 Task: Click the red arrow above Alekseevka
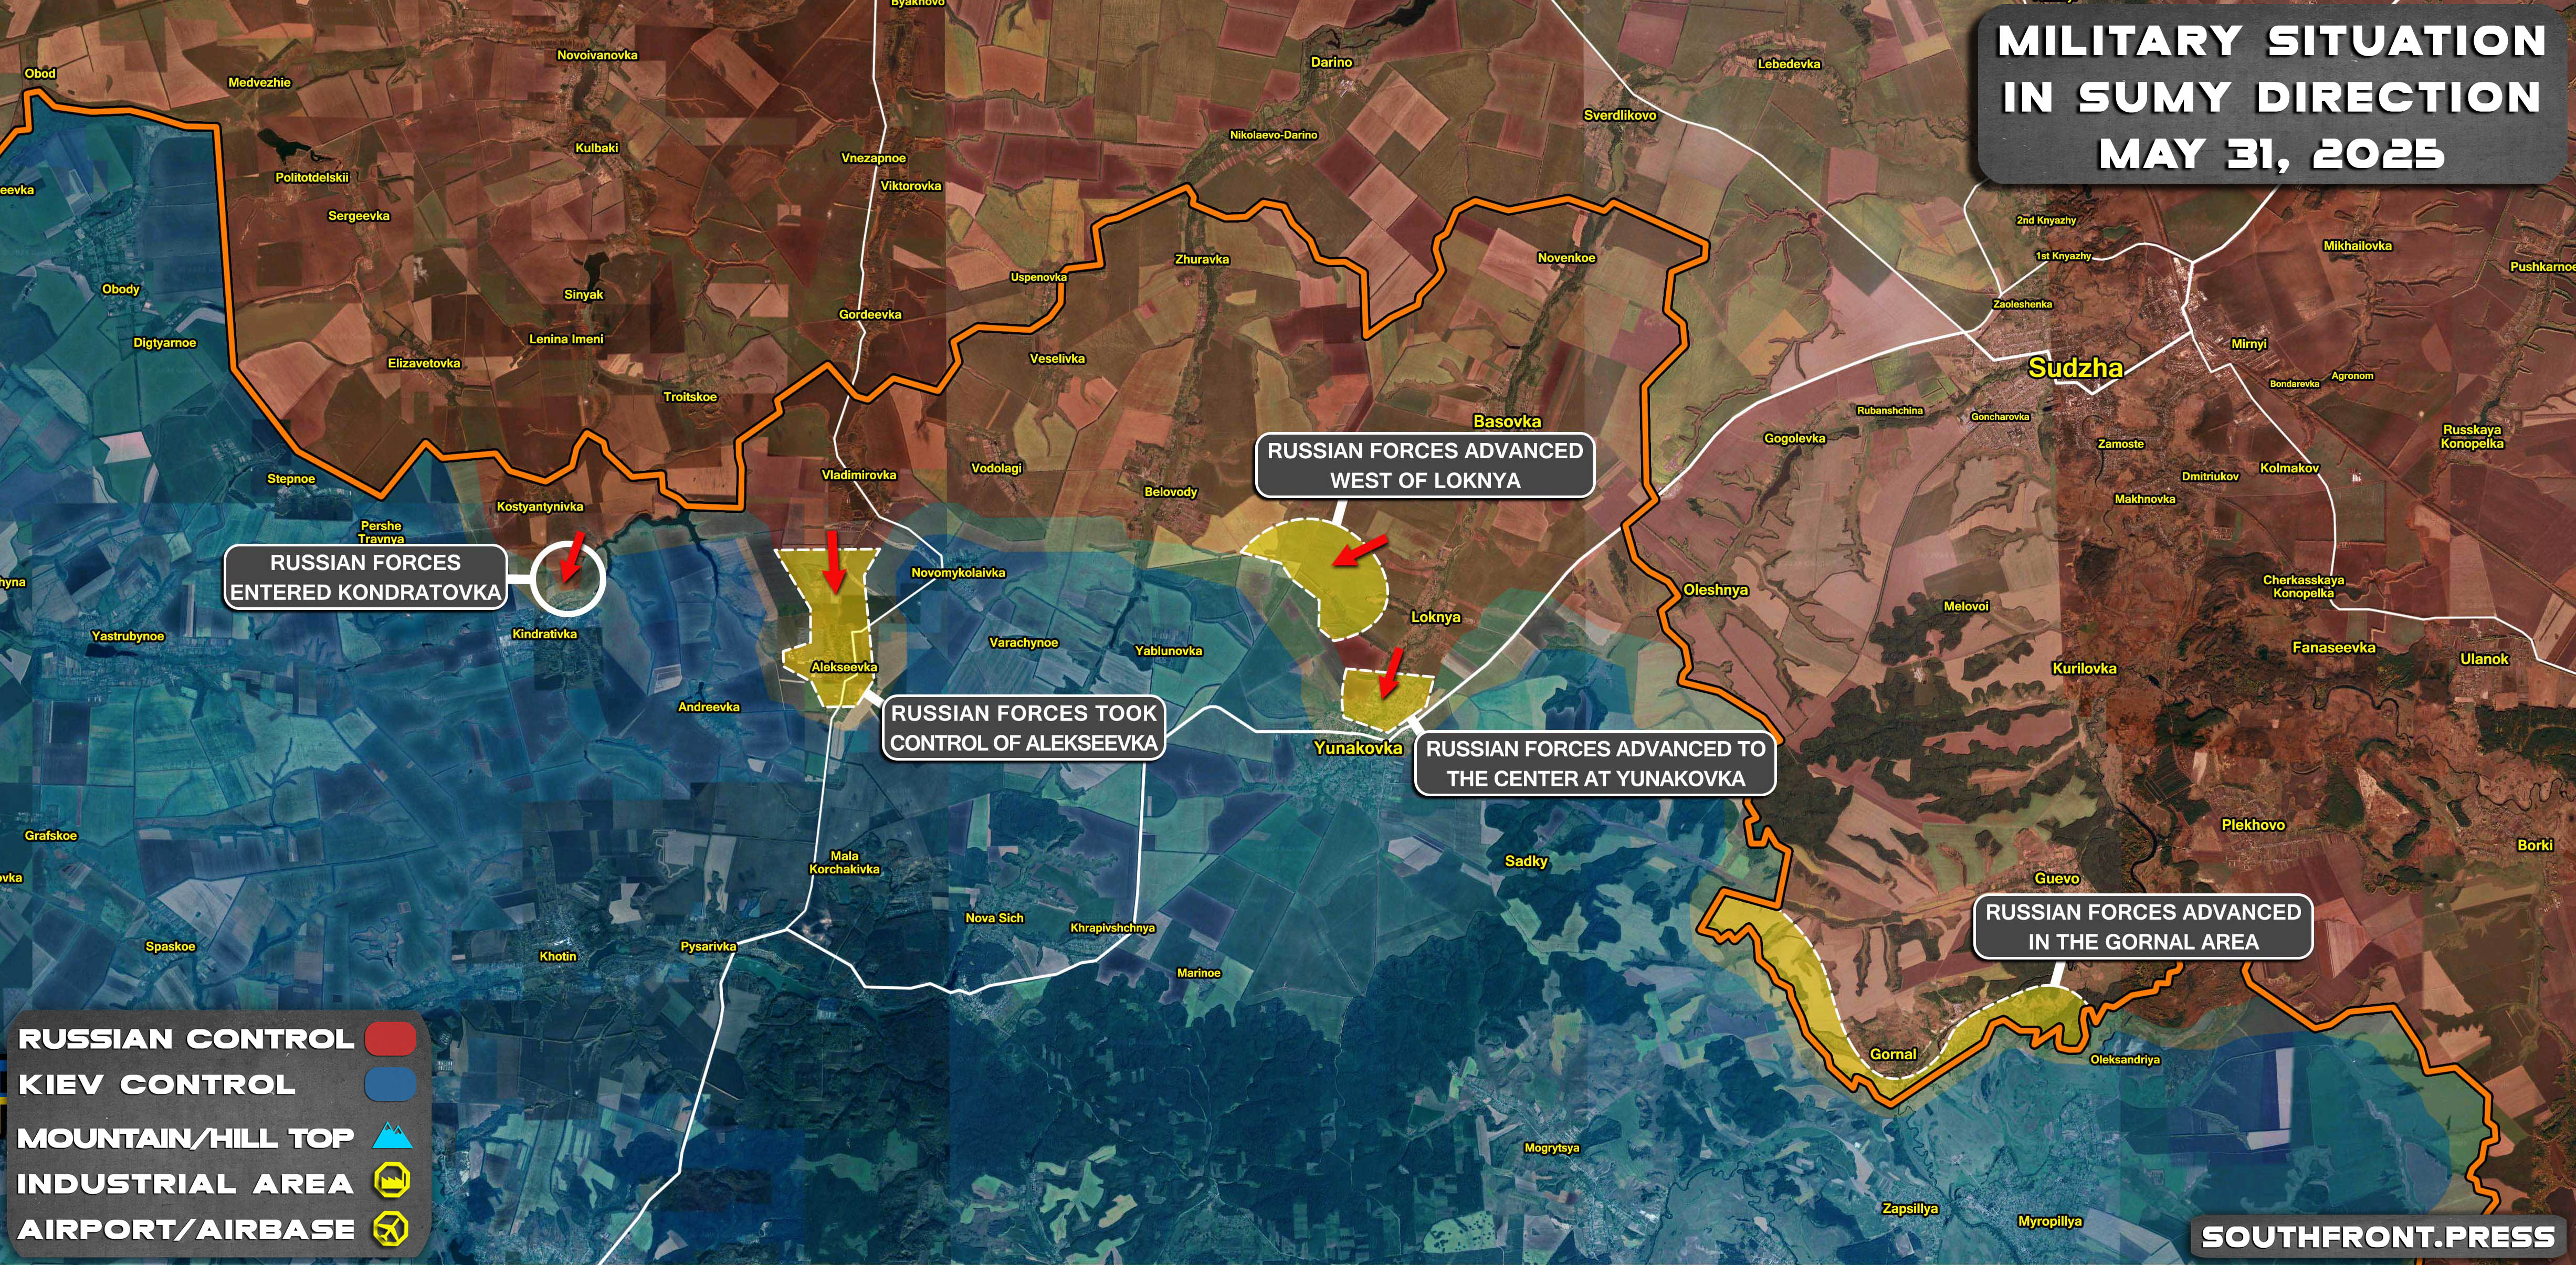[x=833, y=562]
